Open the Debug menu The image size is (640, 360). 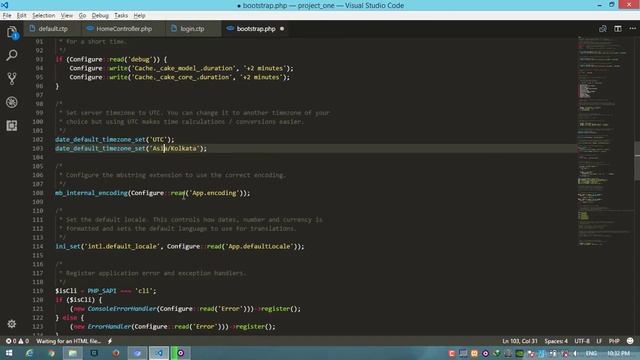[x=100, y=16]
